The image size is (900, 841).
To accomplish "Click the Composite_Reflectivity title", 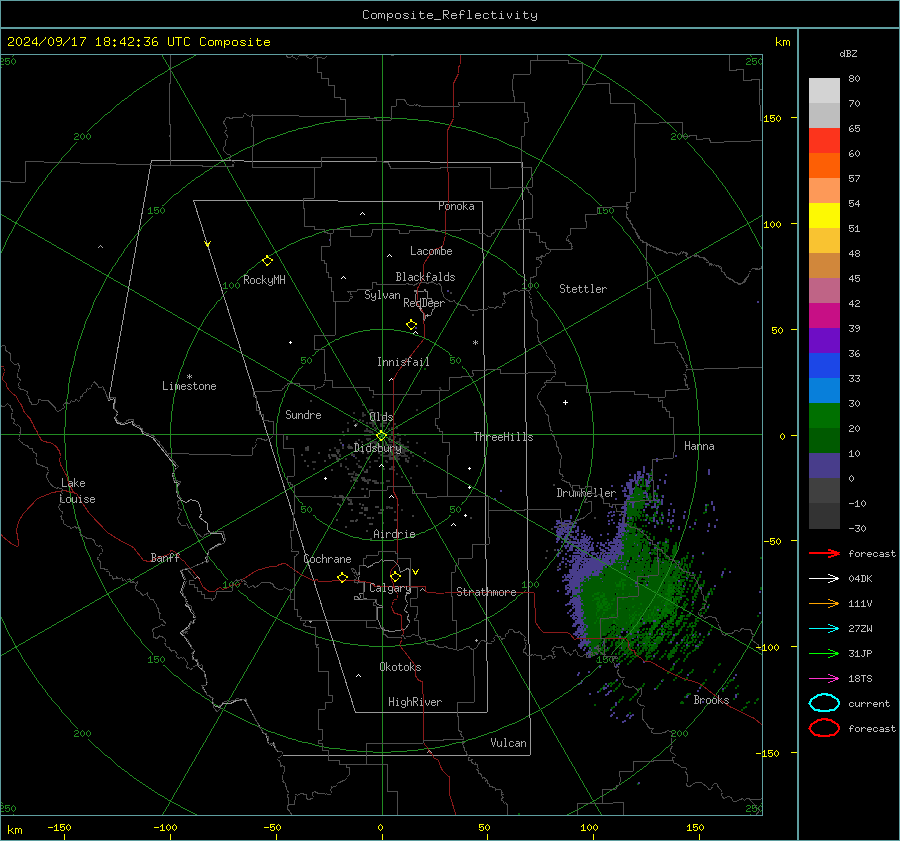I will coord(449,15).
